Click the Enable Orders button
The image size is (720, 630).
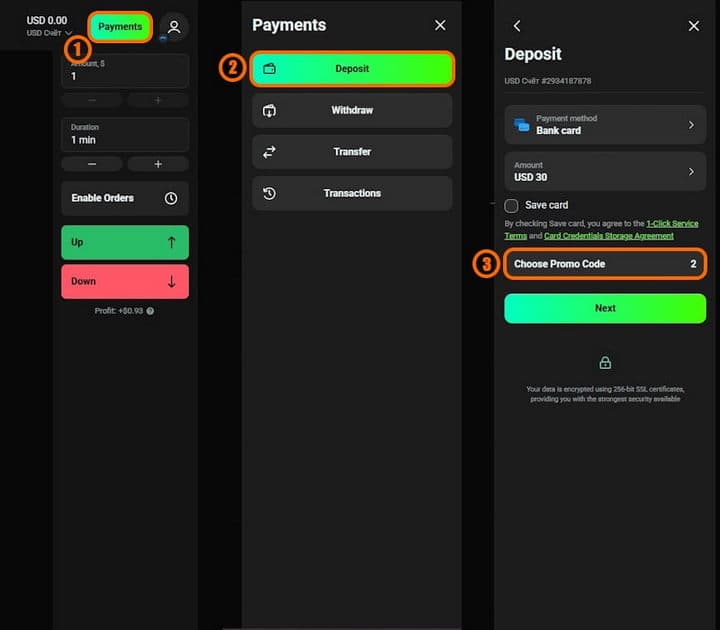125,198
